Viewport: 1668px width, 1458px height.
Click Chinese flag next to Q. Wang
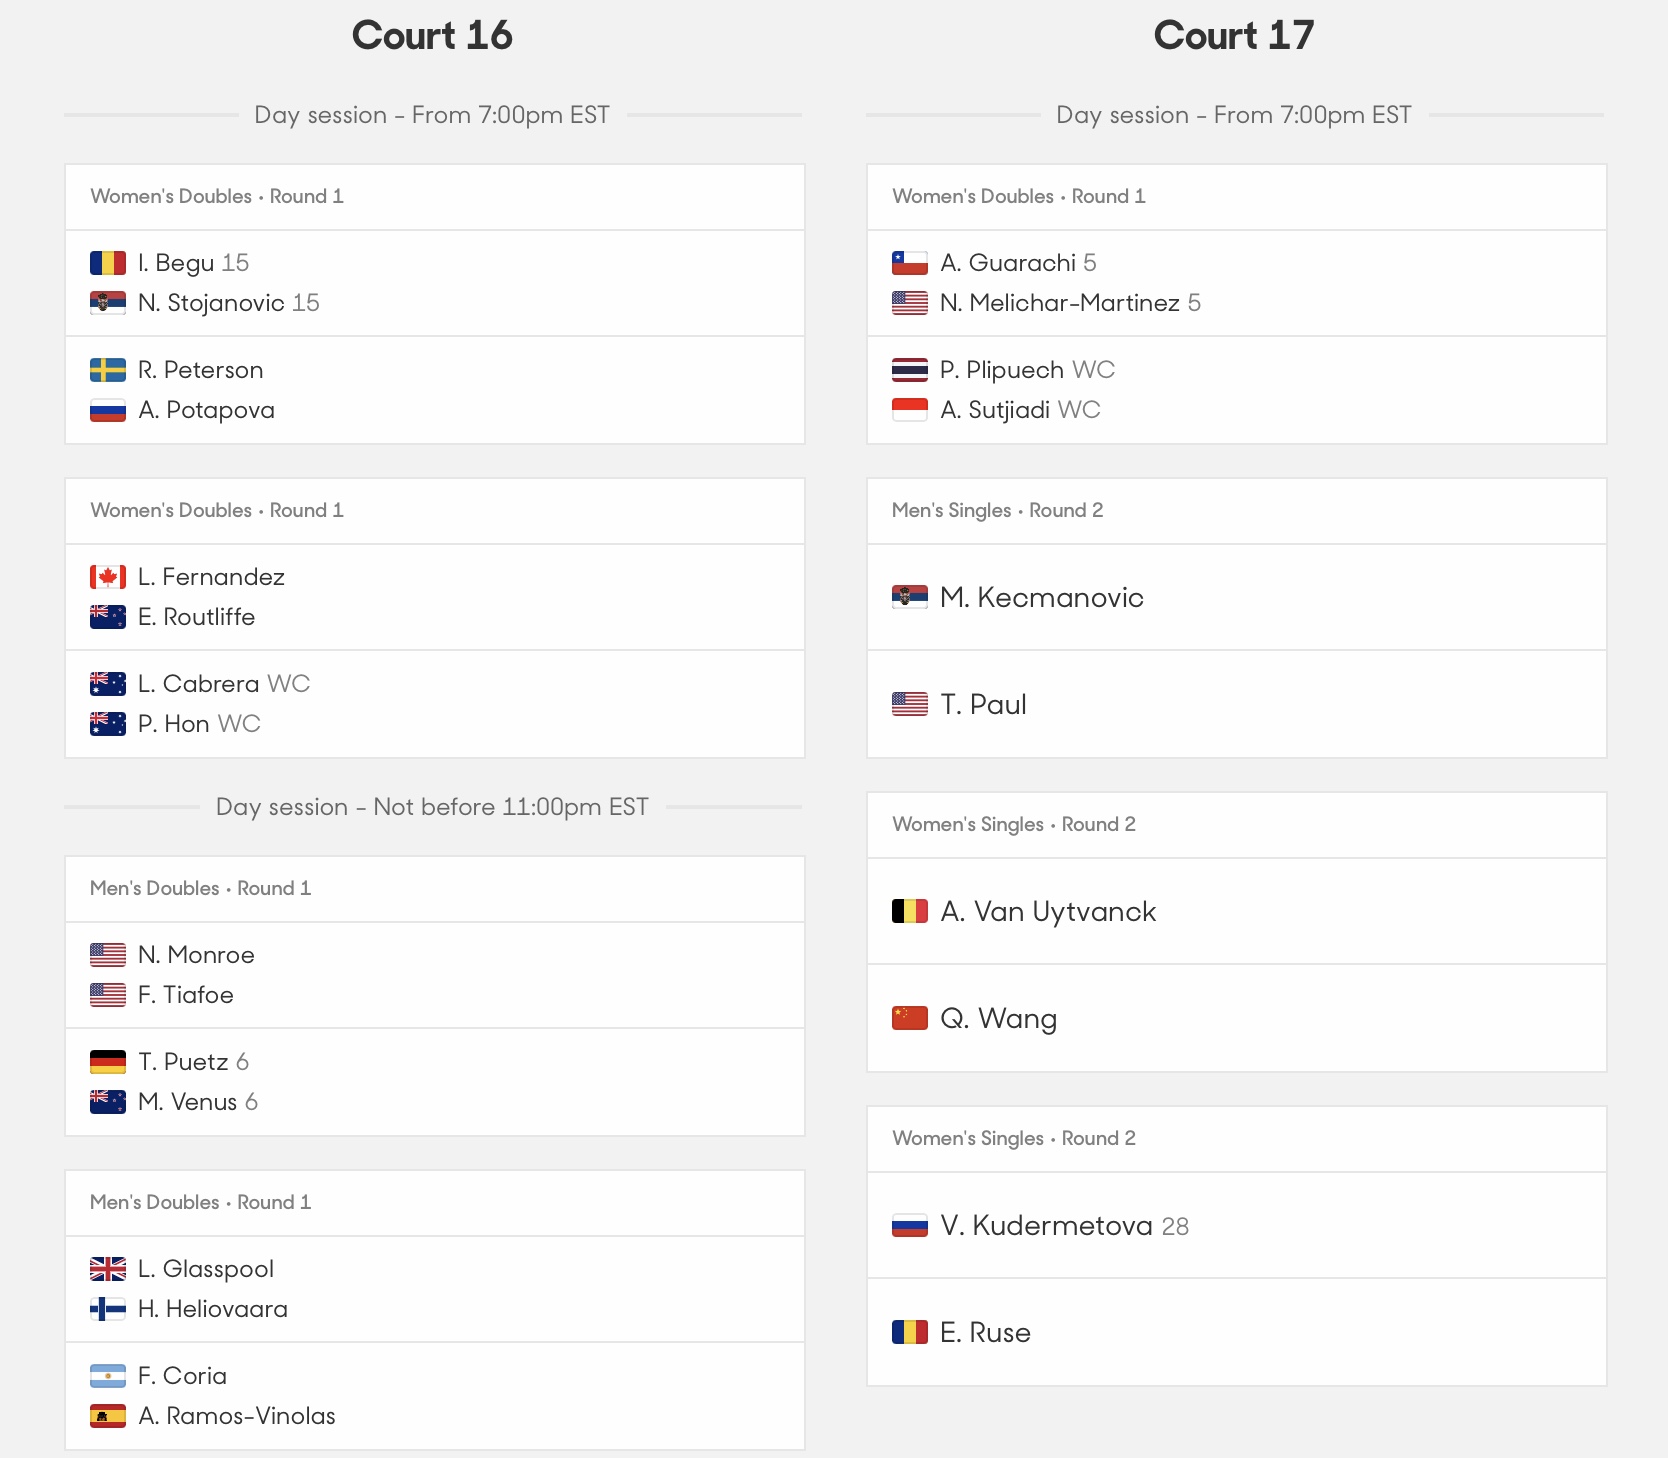[x=910, y=1018]
